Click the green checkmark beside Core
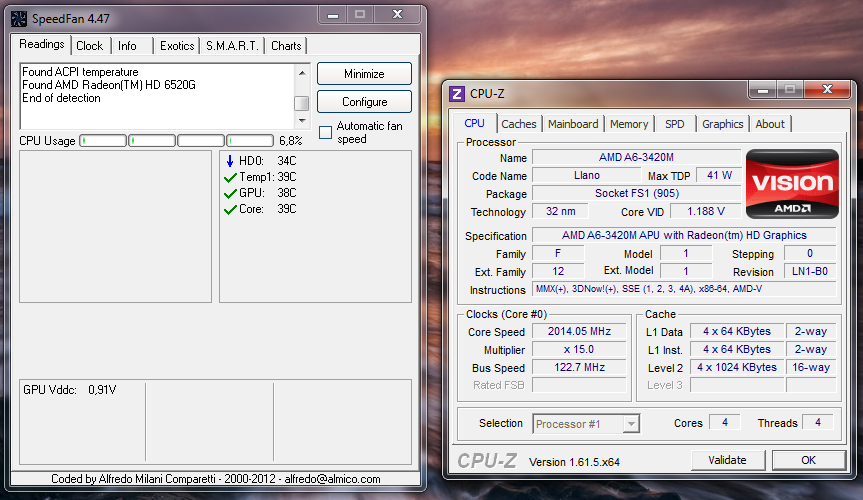Image resolution: width=863 pixels, height=500 pixels. point(231,210)
